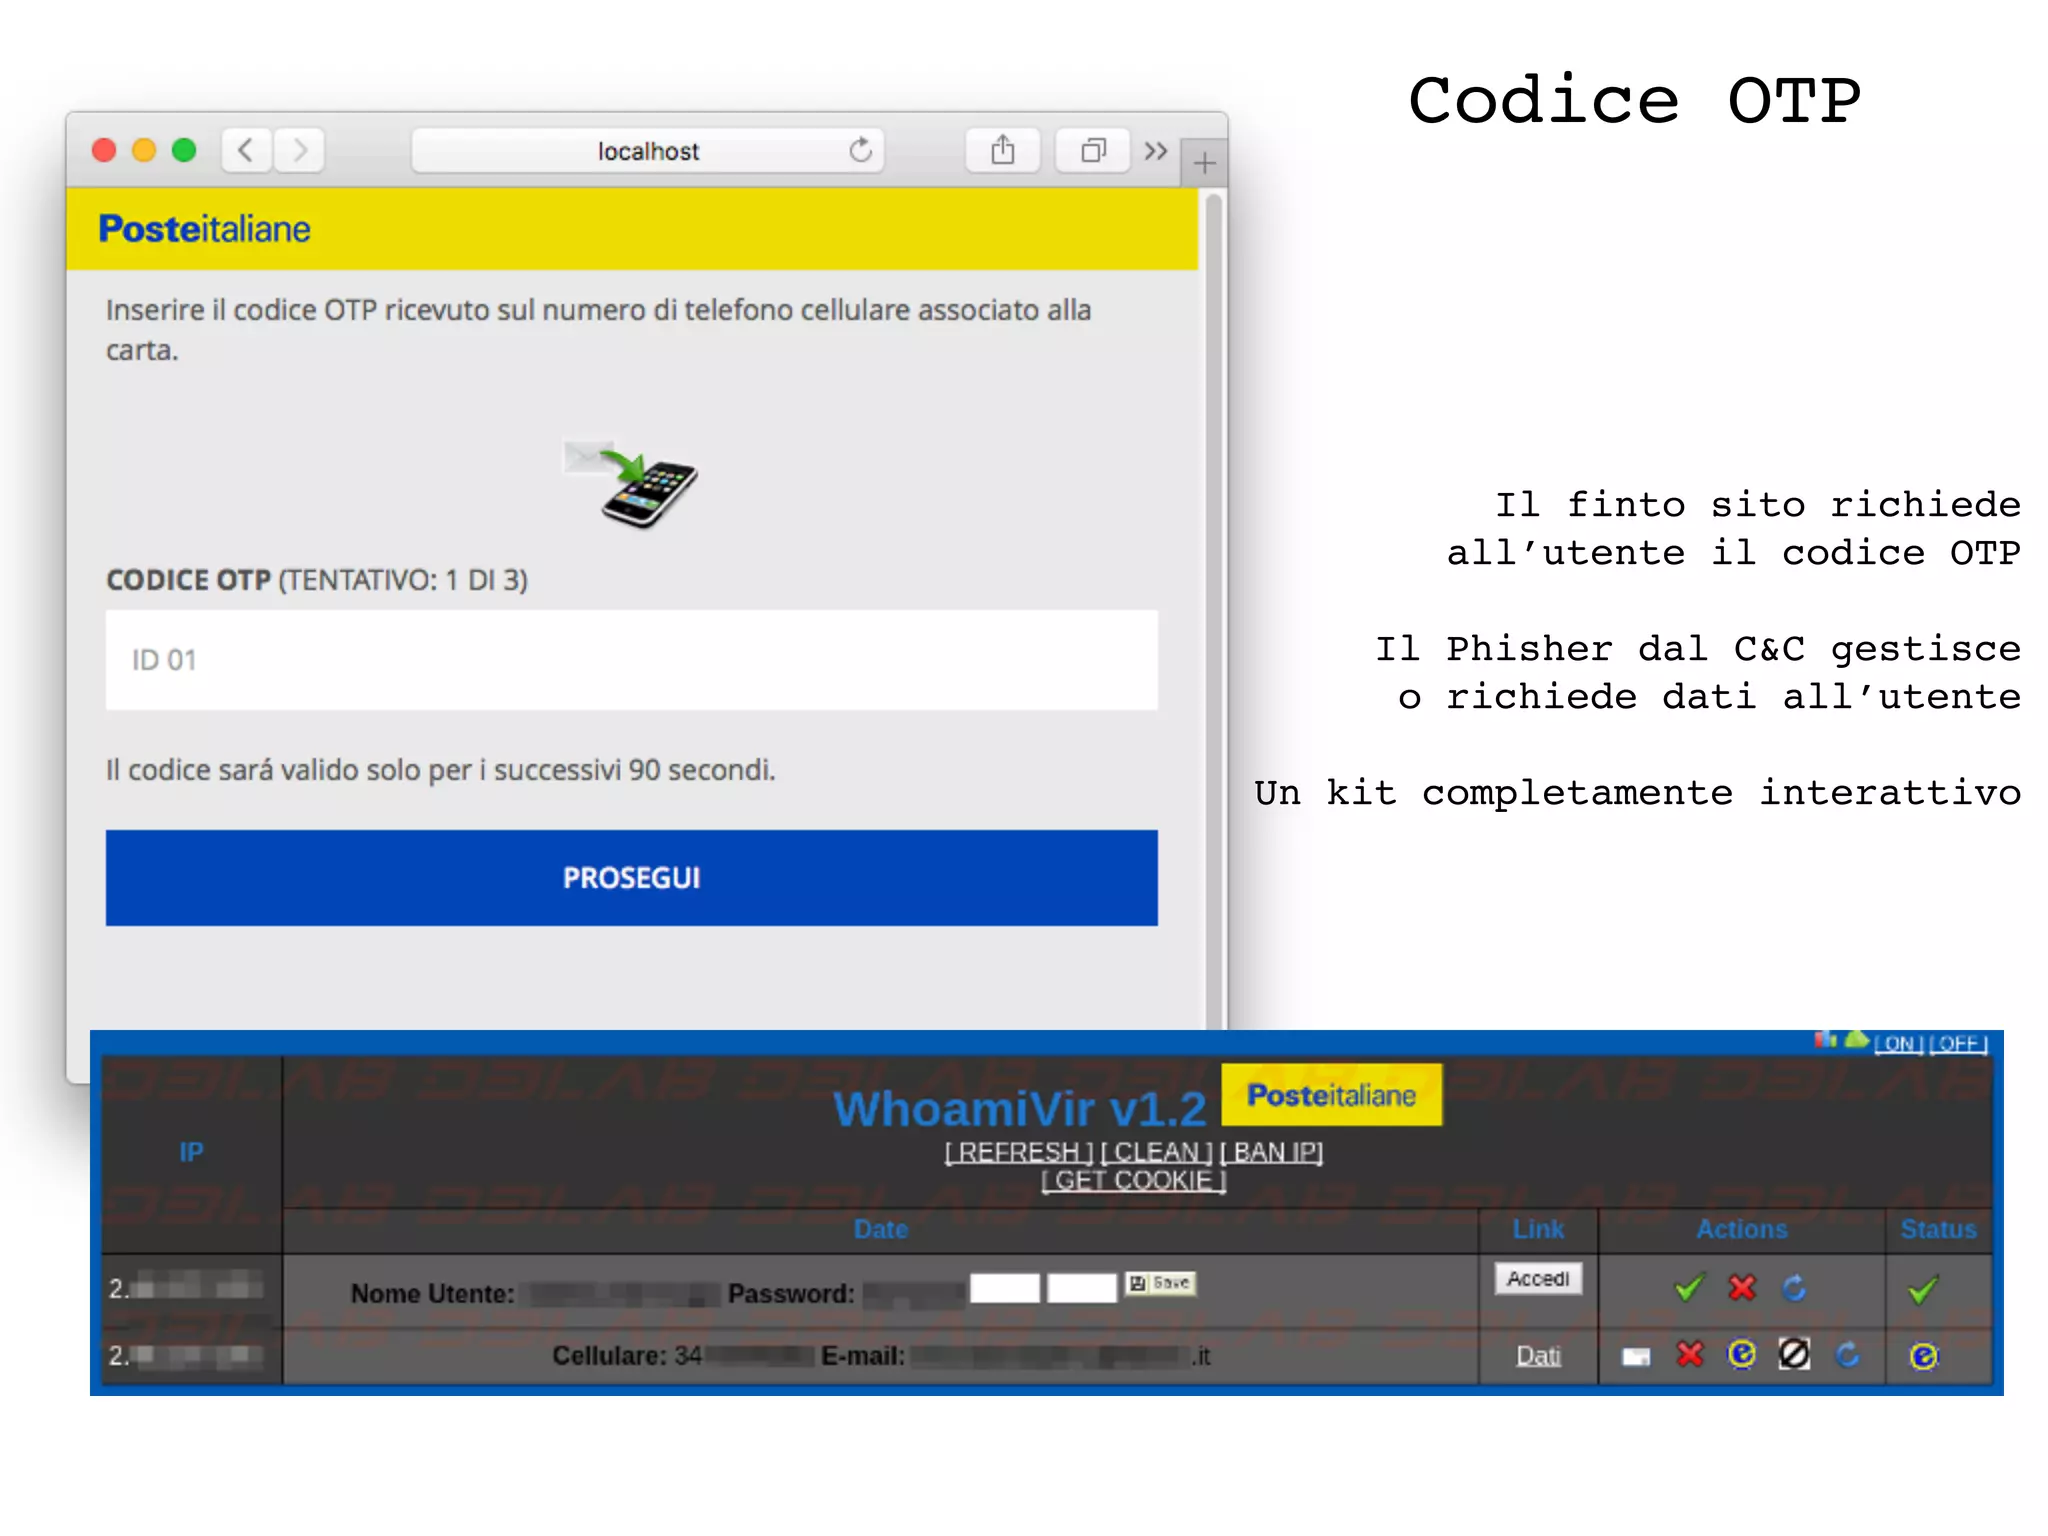The image size is (2048, 1536).
Task: Expand the hidden toolbar items chevron
Action: click(1156, 151)
